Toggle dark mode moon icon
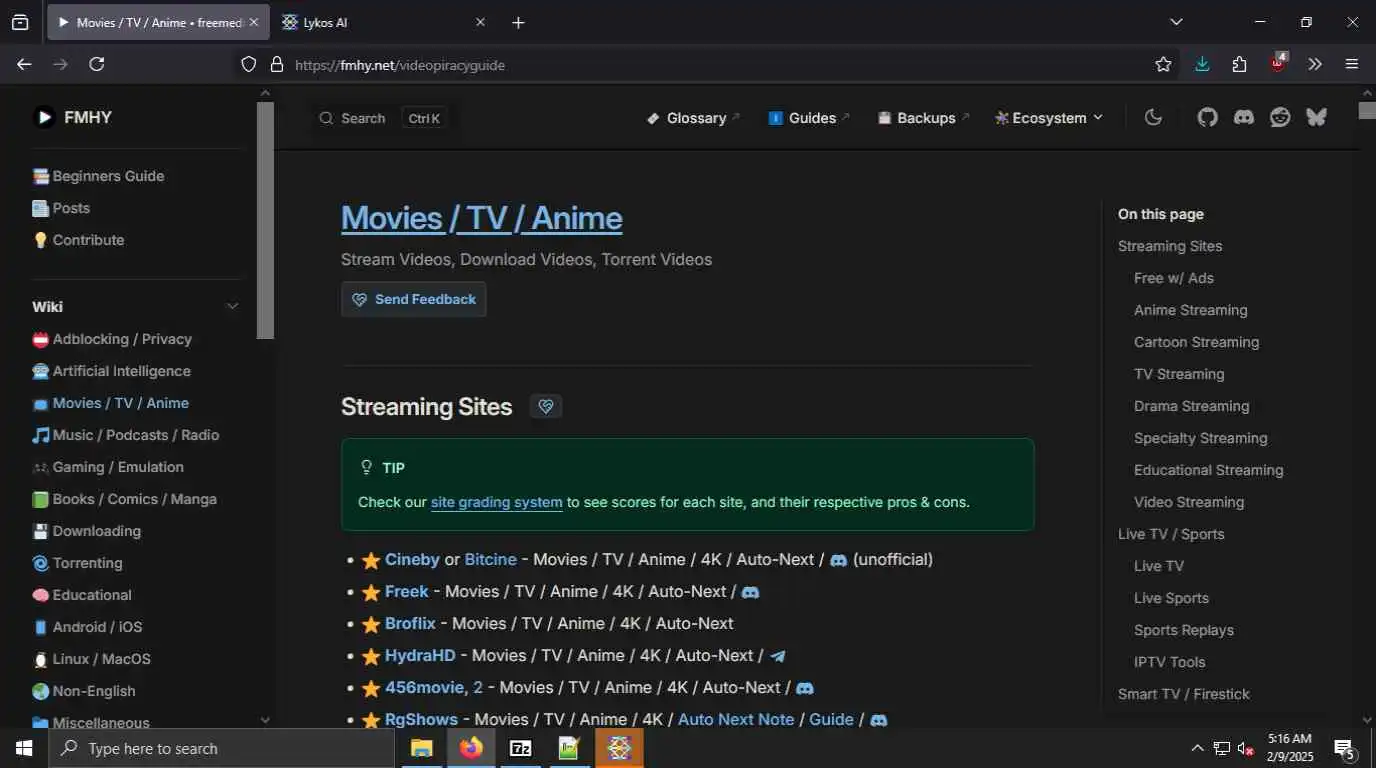Image resolution: width=1376 pixels, height=768 pixels. coord(1153,117)
